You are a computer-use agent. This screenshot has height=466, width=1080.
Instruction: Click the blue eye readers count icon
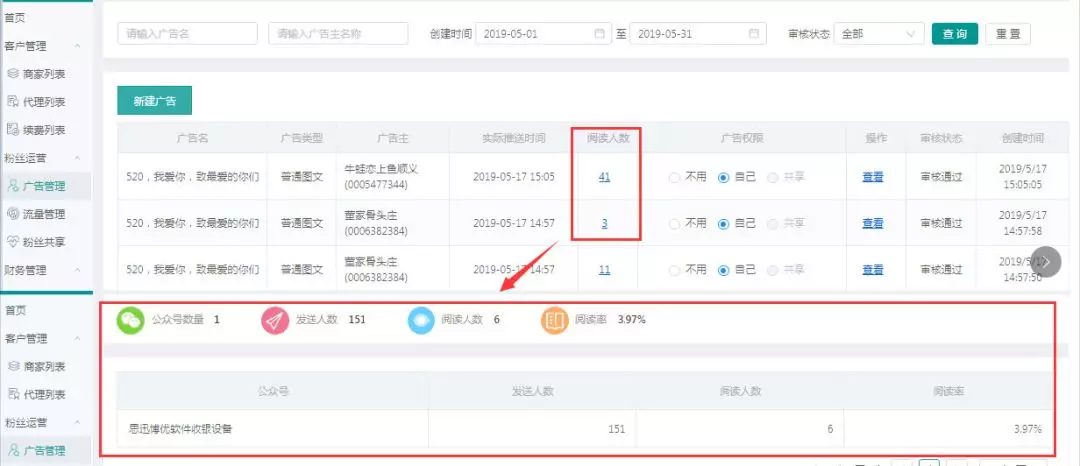coord(421,320)
